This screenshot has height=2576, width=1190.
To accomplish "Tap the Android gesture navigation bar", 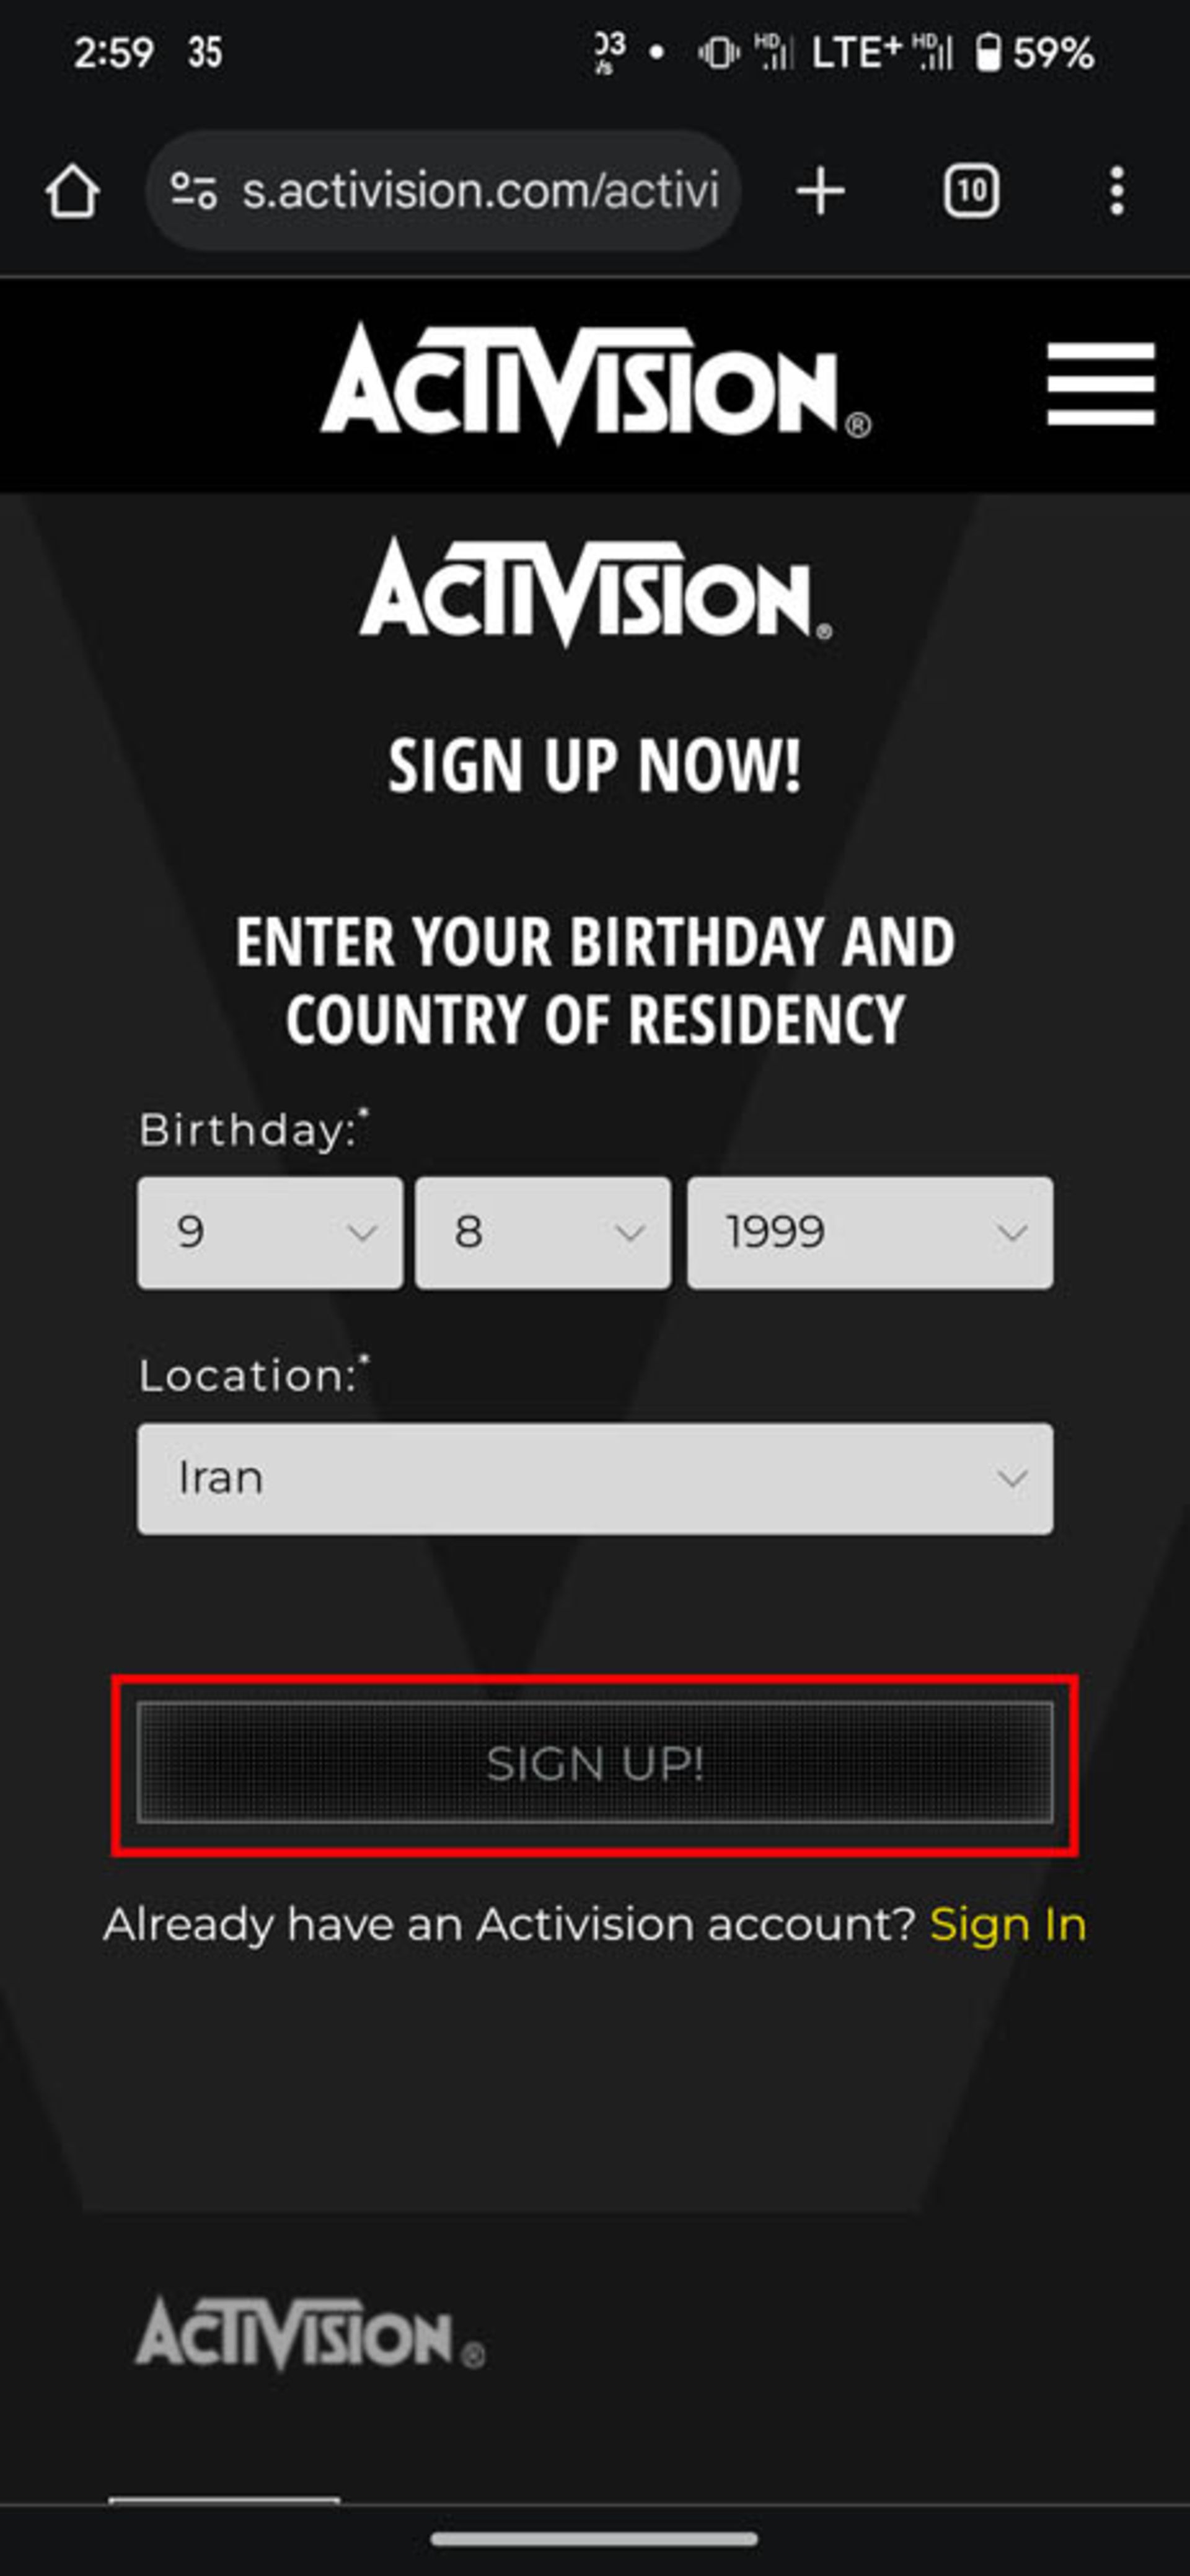I will click(x=595, y=2539).
